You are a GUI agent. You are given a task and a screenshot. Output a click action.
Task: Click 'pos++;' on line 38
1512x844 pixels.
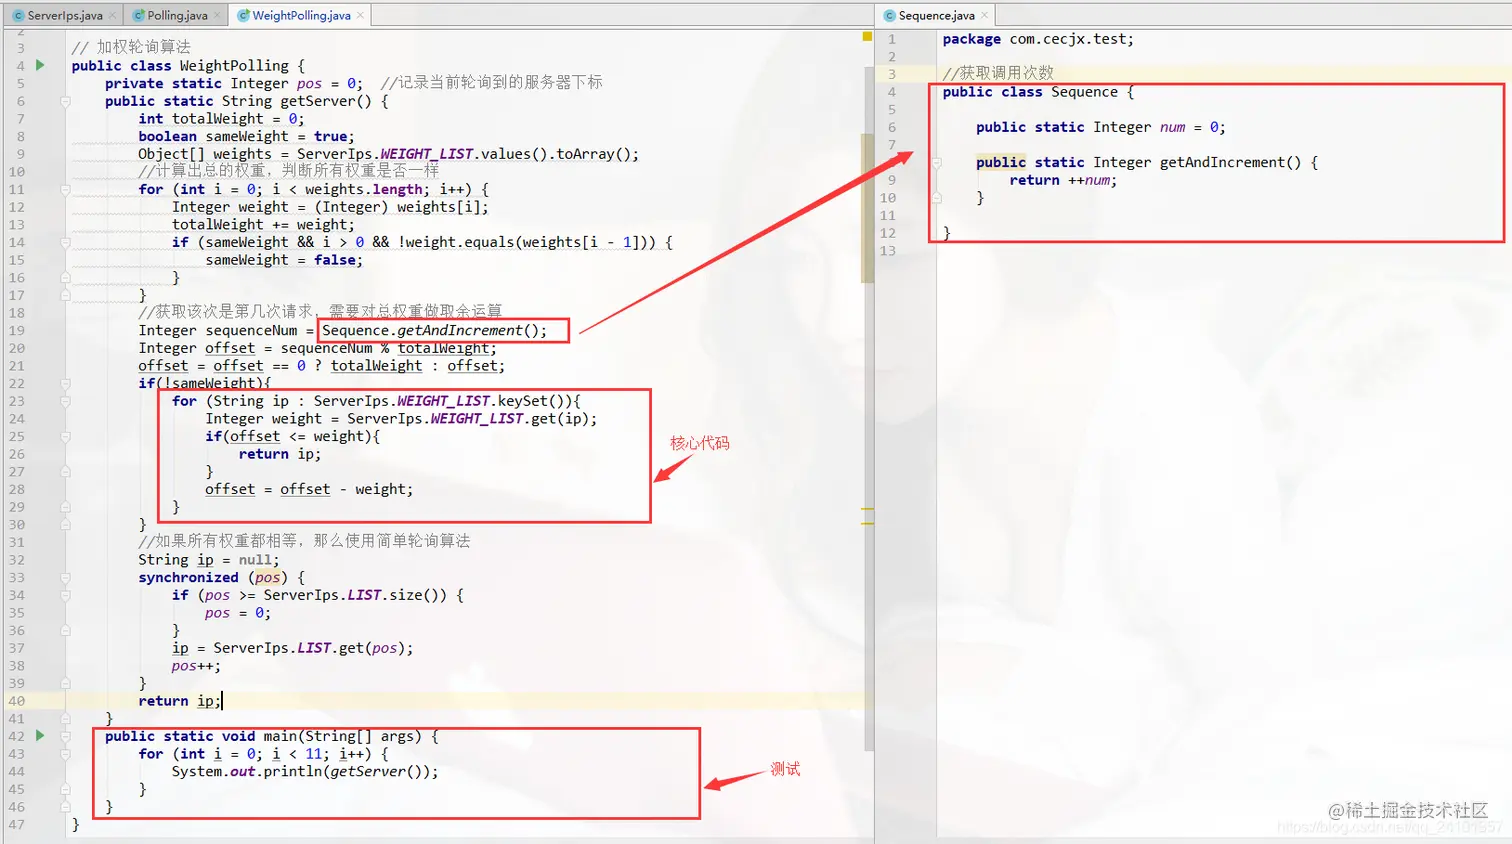tap(196, 666)
